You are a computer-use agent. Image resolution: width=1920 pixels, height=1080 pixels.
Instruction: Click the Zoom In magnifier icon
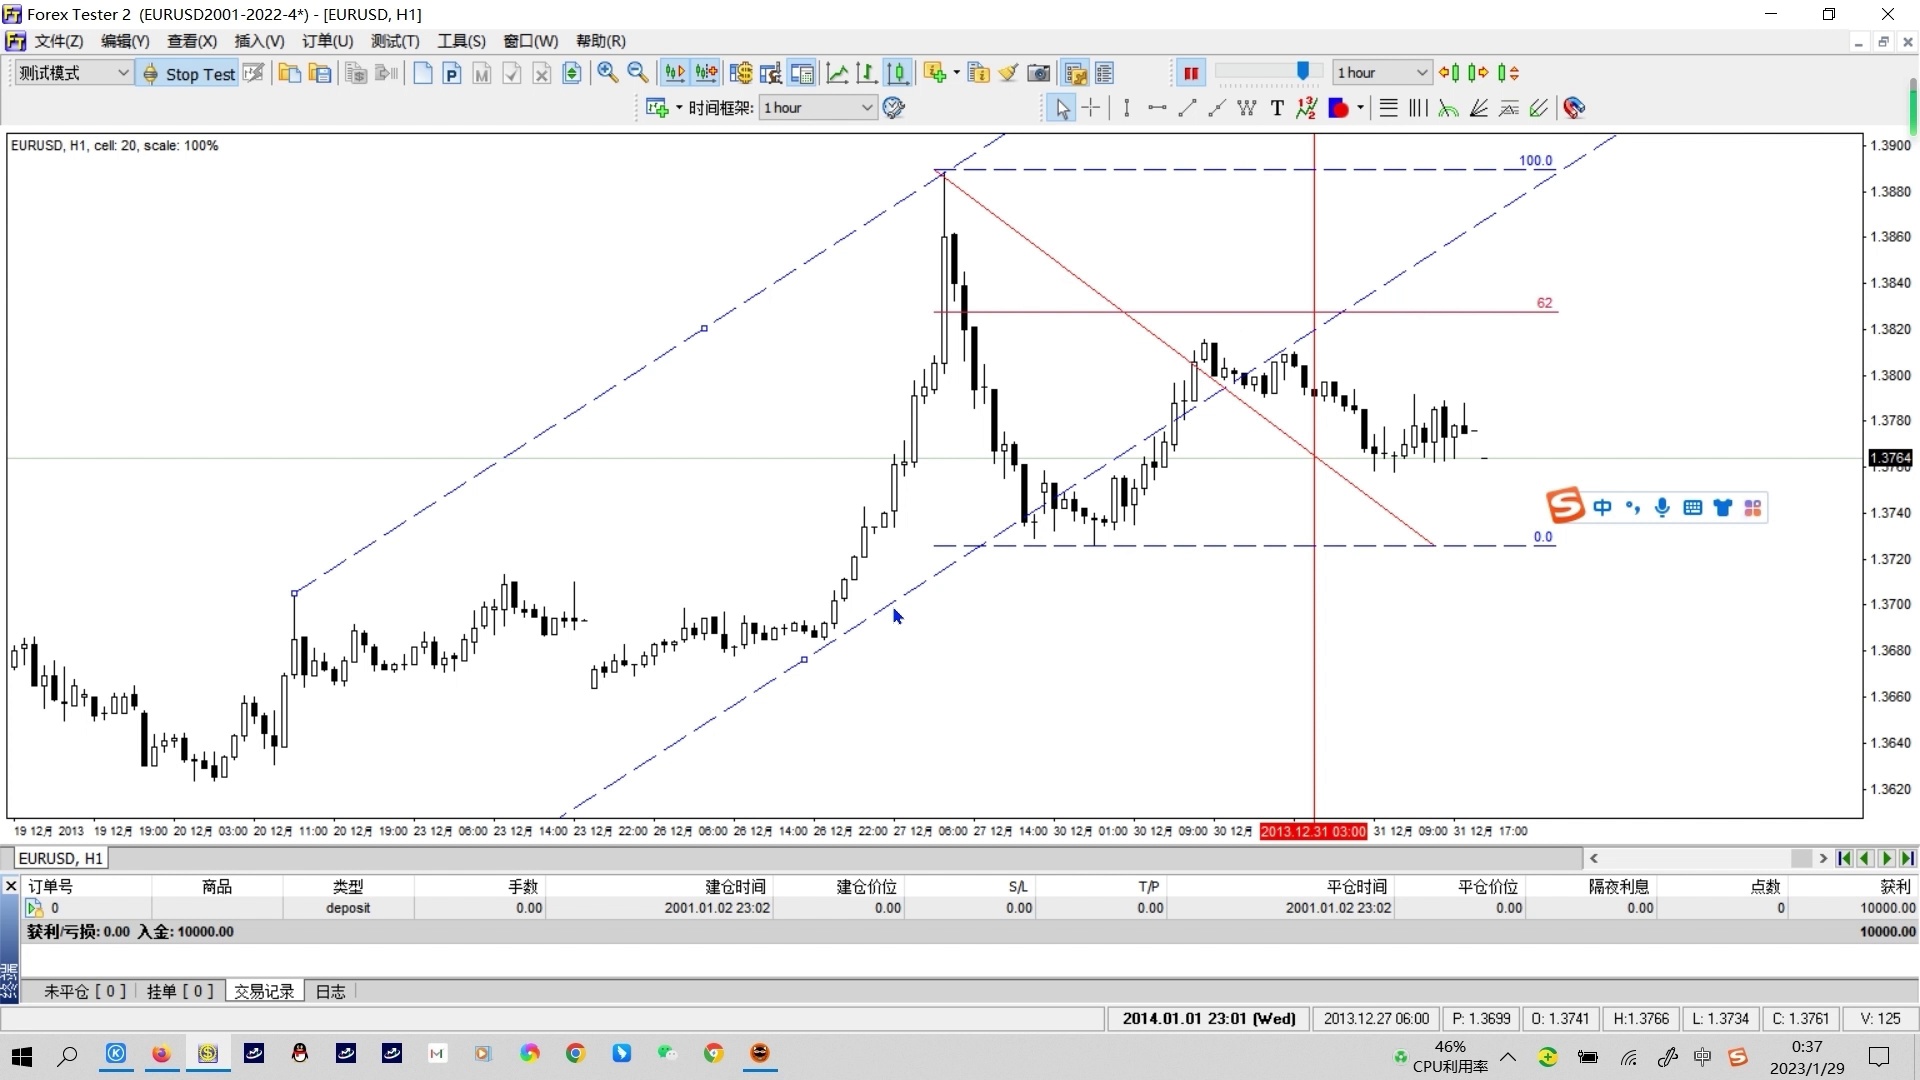tap(607, 73)
